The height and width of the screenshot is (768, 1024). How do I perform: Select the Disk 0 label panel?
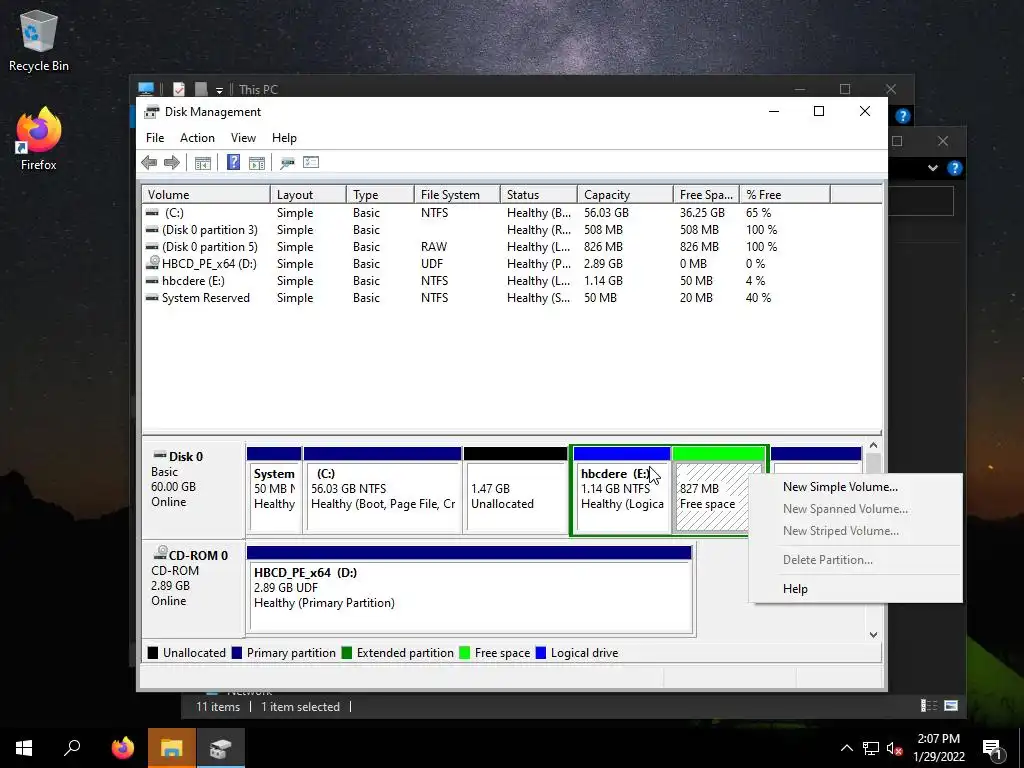click(193, 488)
